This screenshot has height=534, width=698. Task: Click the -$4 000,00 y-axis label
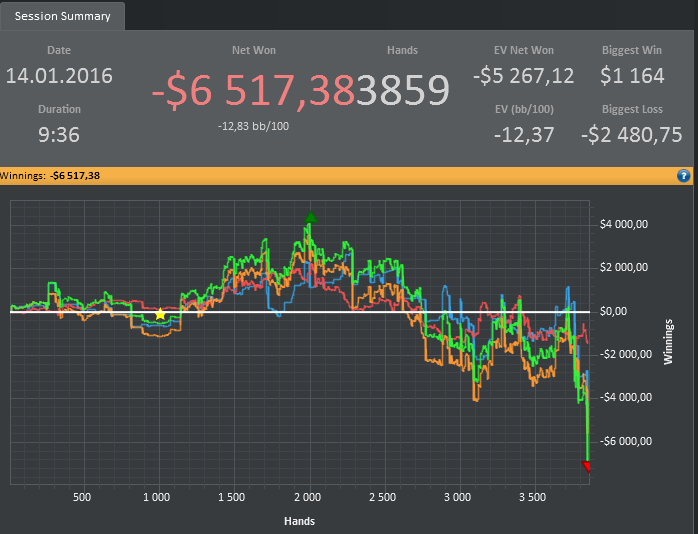click(x=626, y=397)
